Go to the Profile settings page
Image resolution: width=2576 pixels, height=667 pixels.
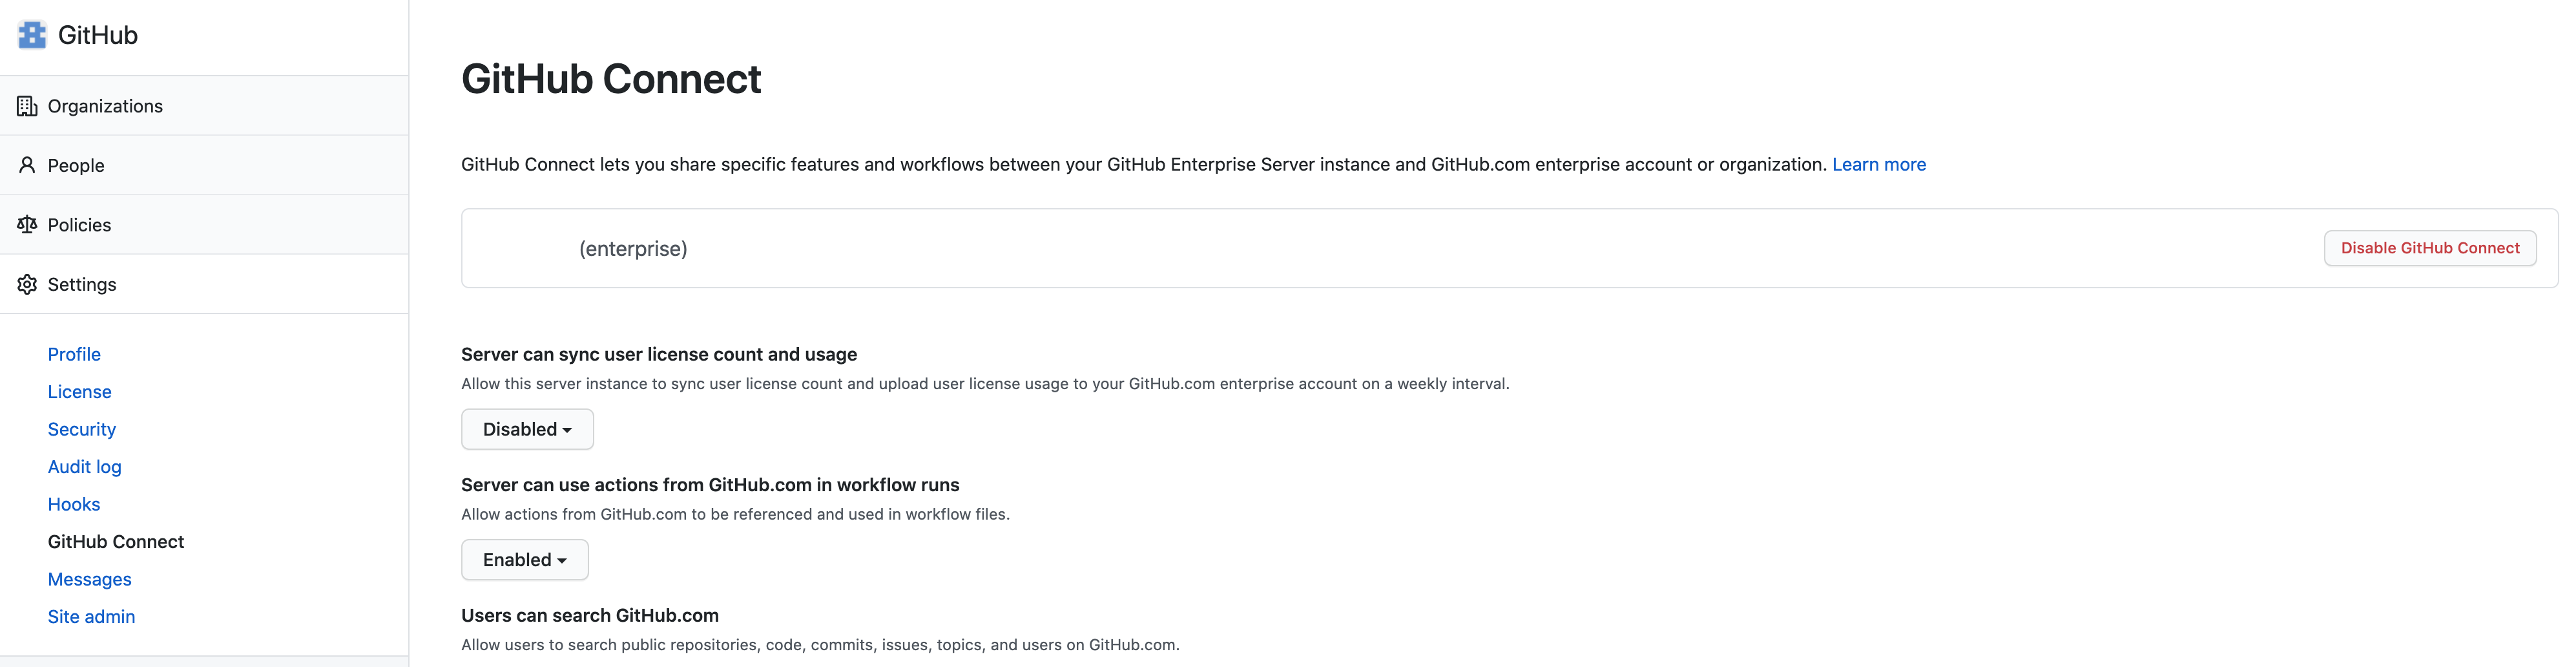click(x=74, y=354)
